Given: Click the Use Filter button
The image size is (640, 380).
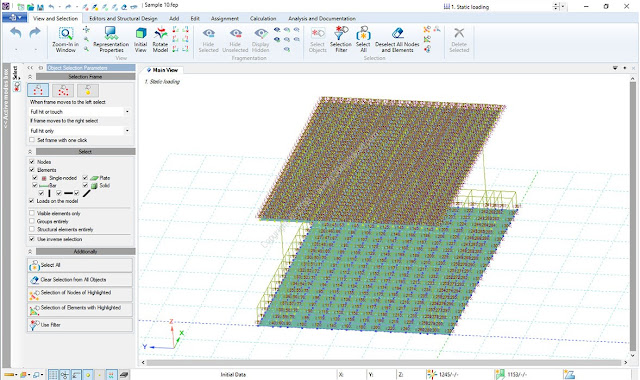Looking at the screenshot, I should [80, 325].
